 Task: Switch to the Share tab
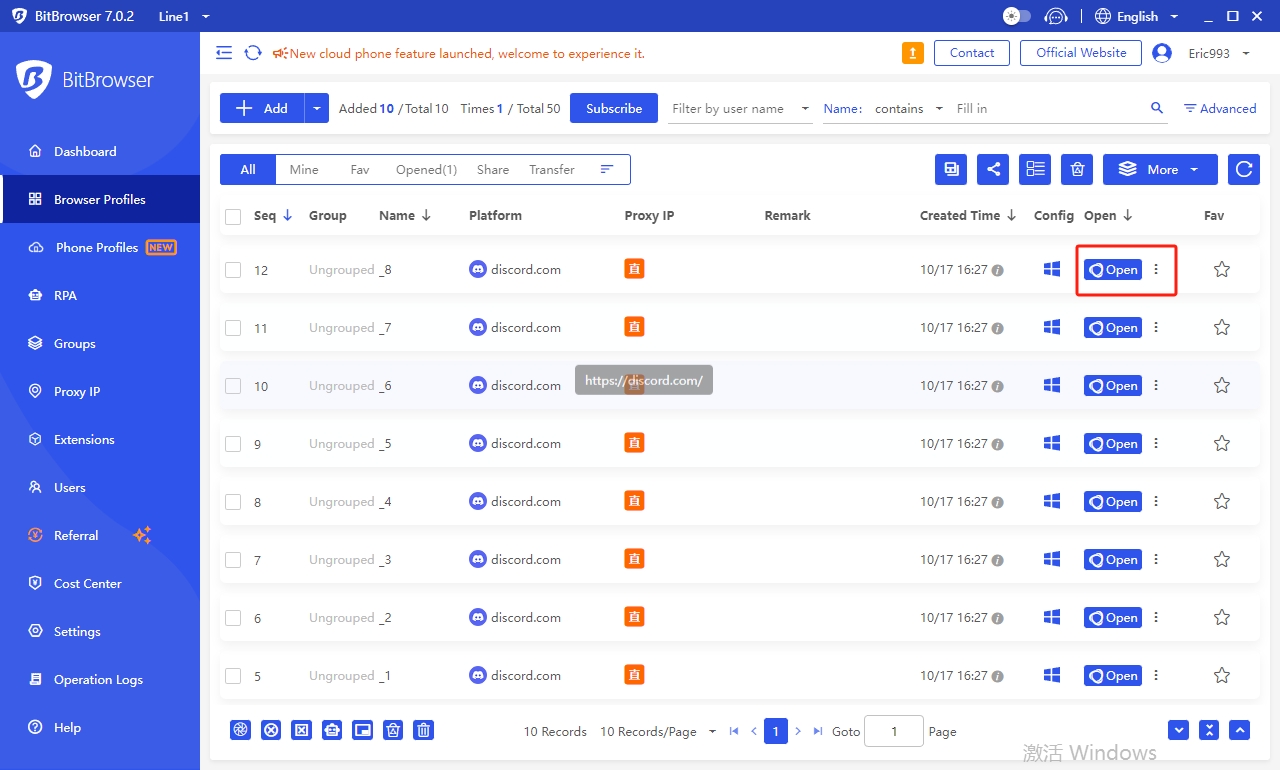tap(493, 170)
